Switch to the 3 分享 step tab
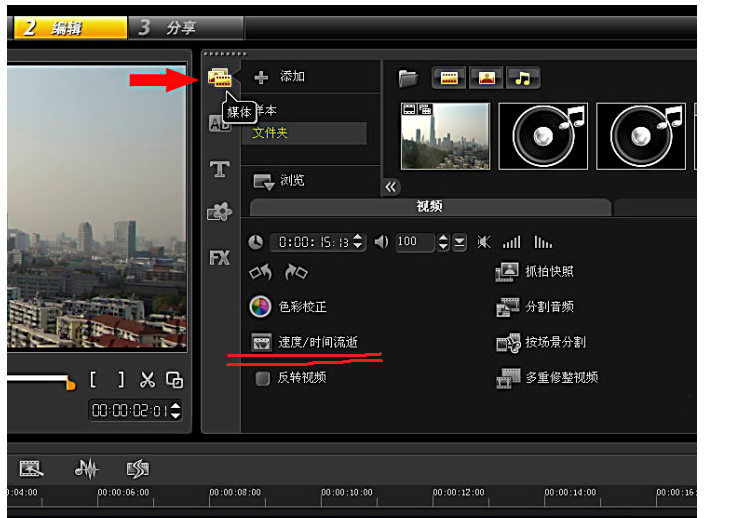730x518 pixels. pos(186,28)
